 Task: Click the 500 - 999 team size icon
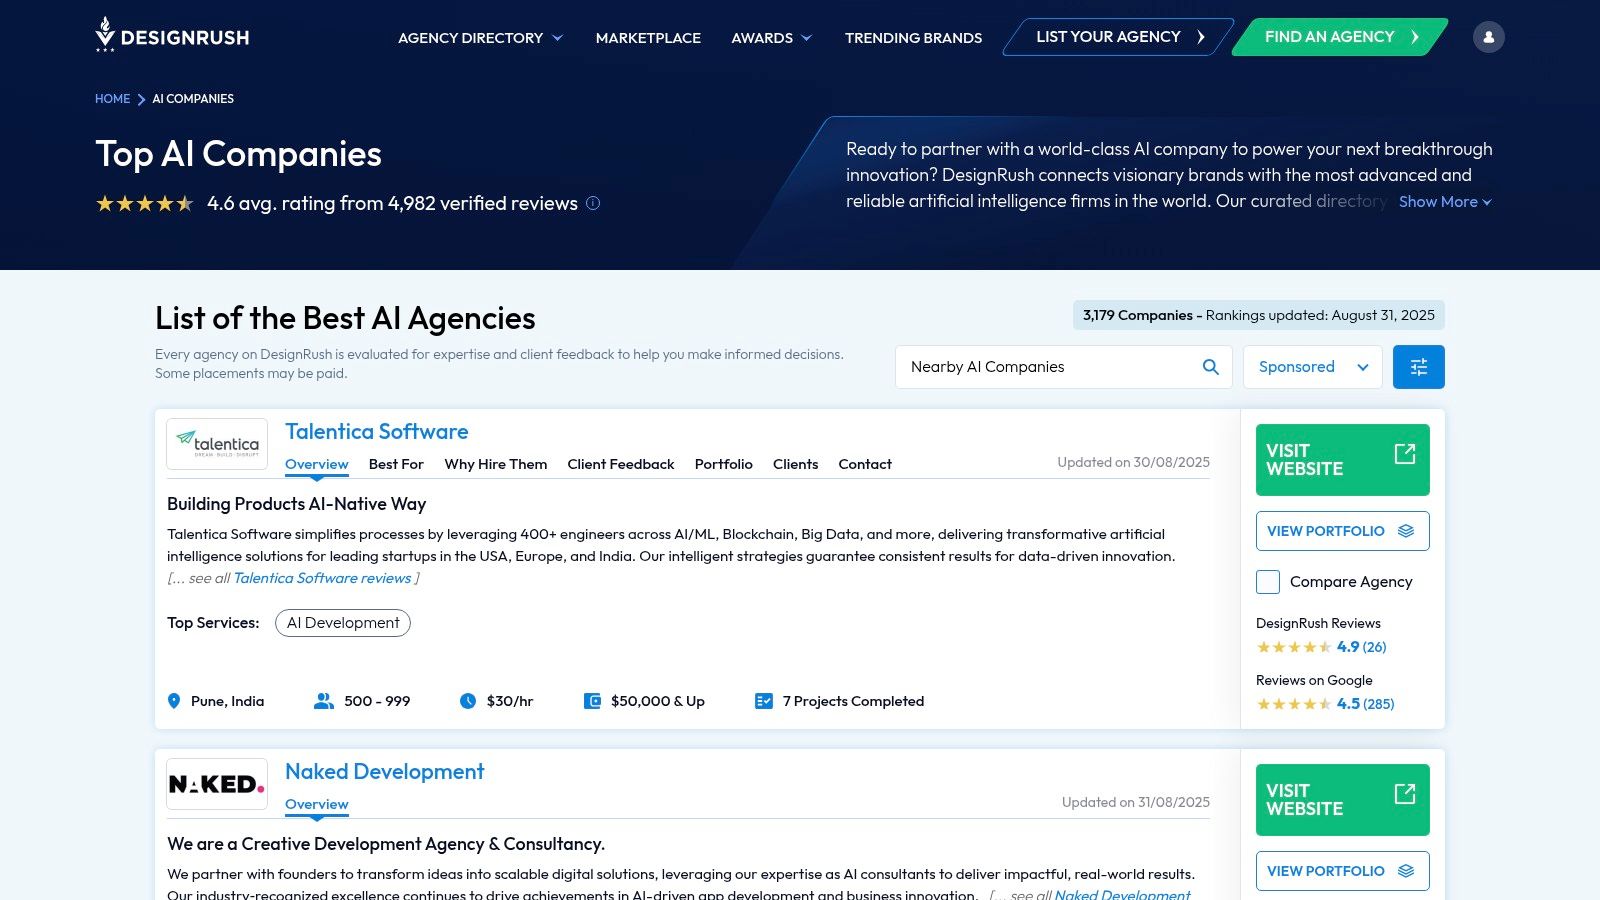324,701
